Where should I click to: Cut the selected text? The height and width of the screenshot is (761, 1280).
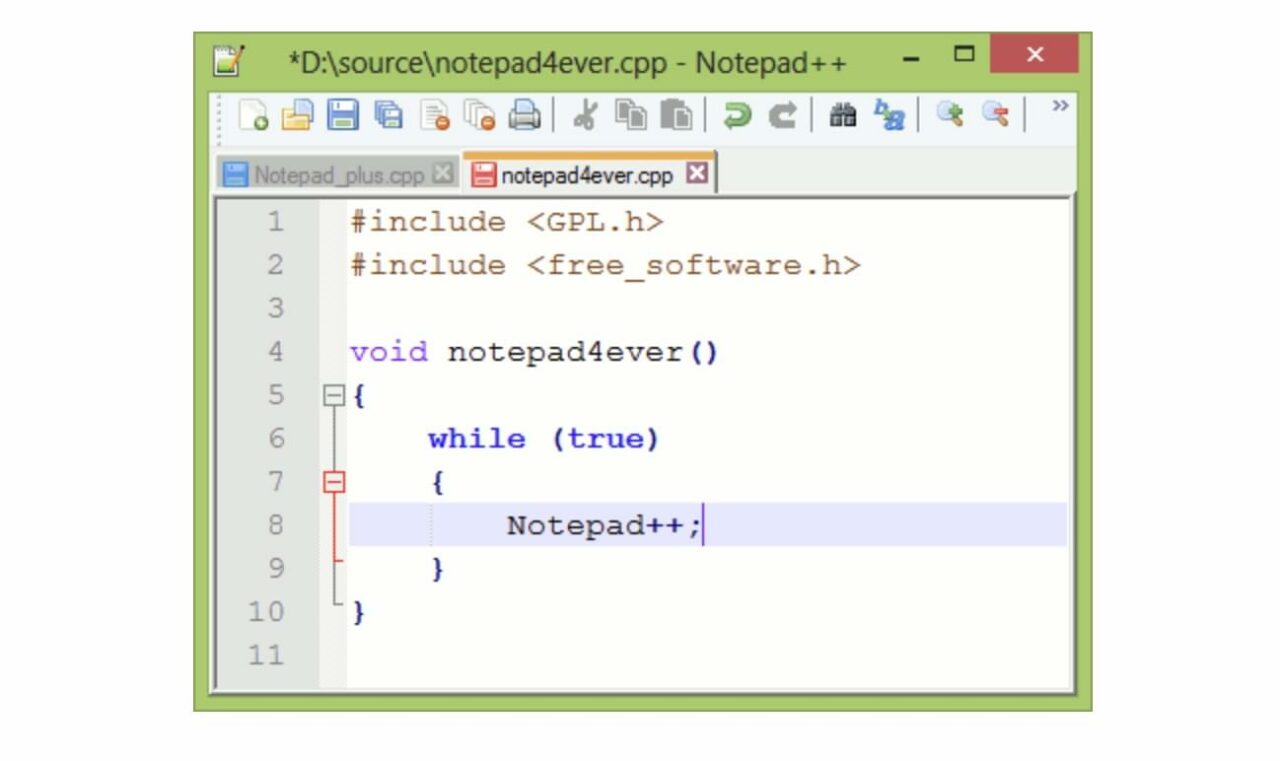[x=587, y=113]
